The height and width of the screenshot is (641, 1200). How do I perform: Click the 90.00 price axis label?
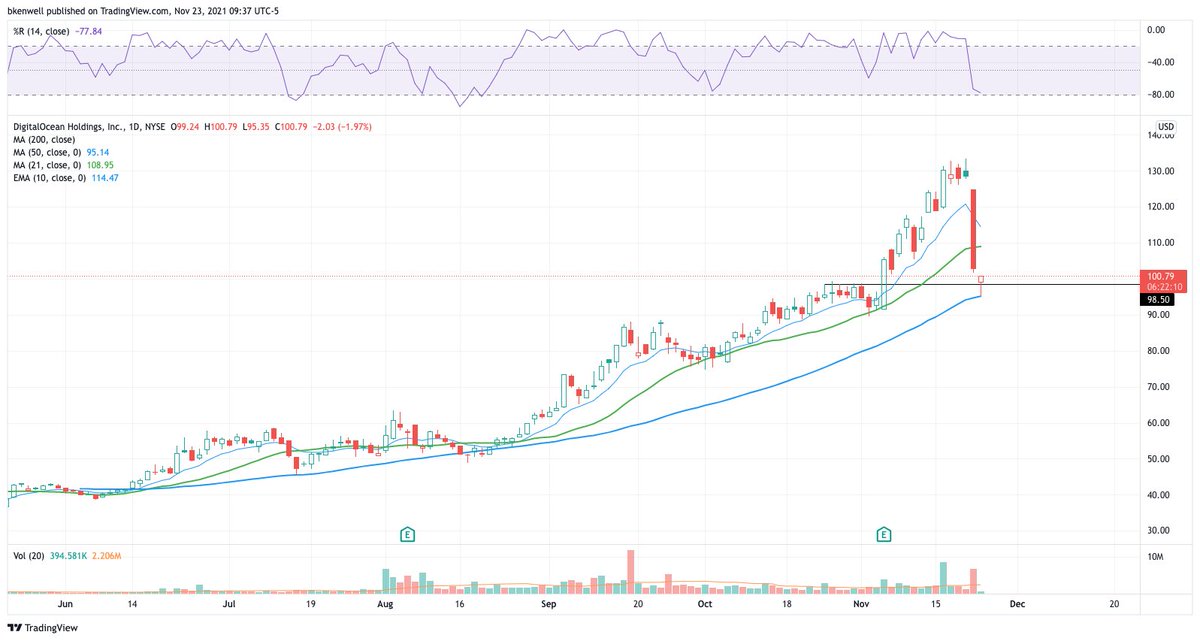[x=1160, y=315]
